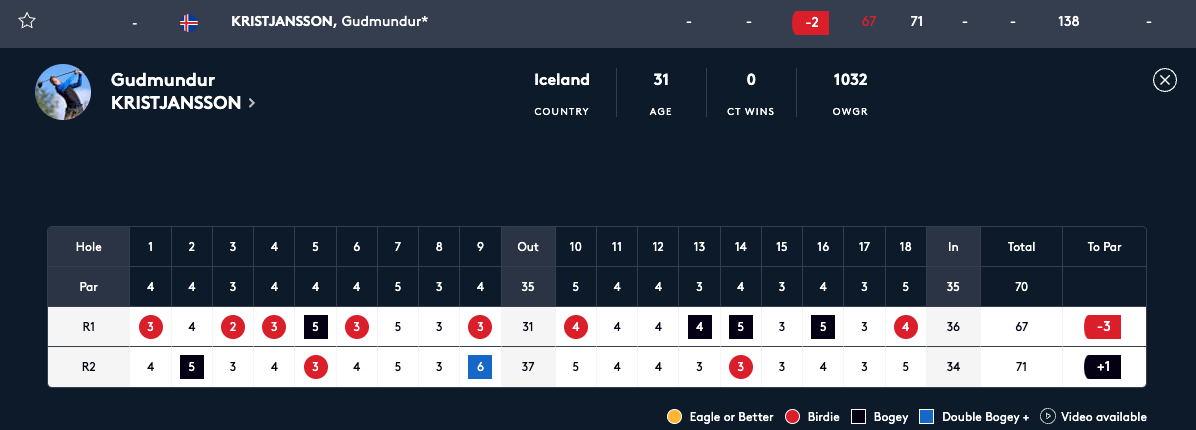Click the R1 -3 to par badge
Image resolution: width=1196 pixels, height=430 pixels.
[x=1103, y=327]
